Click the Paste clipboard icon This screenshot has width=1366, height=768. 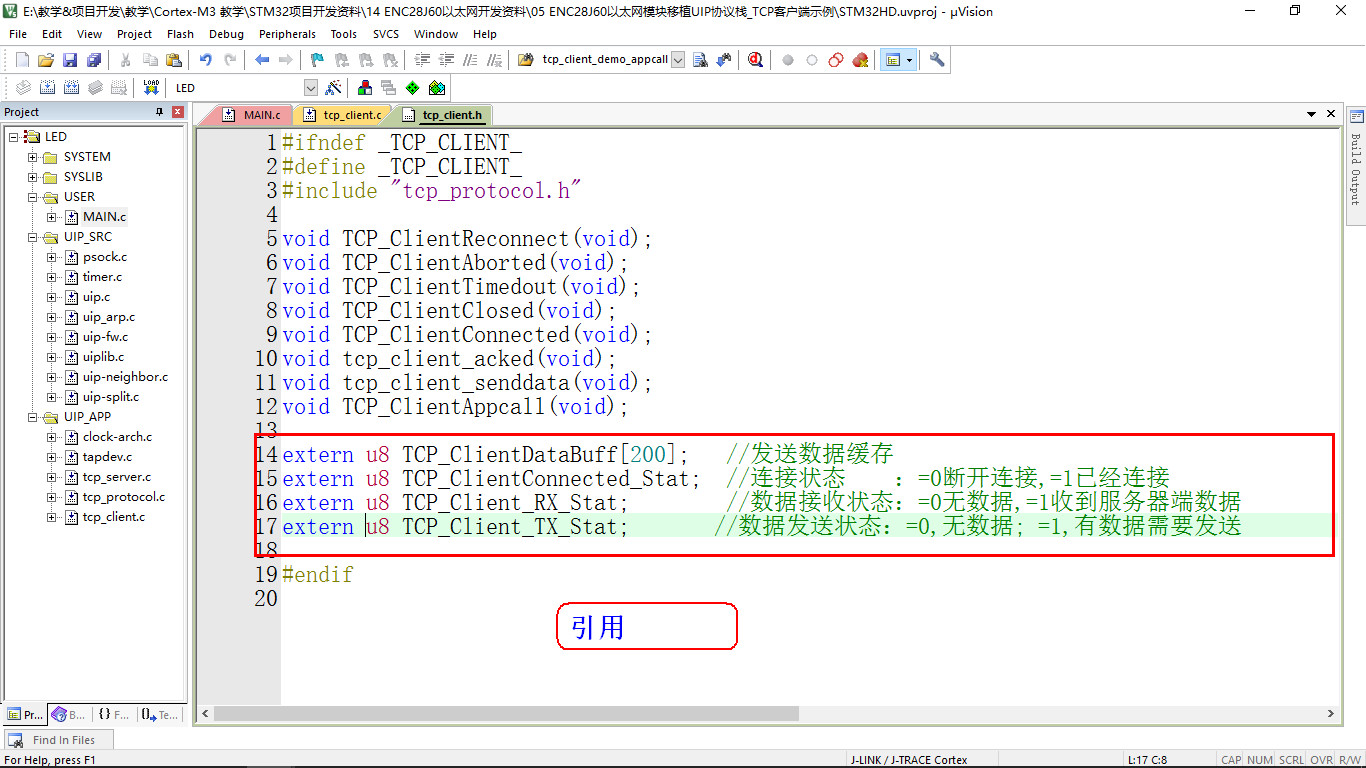(174, 60)
